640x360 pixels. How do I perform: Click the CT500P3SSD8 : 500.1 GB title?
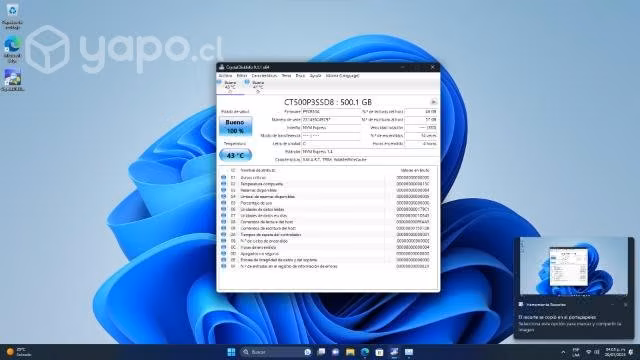coord(328,102)
